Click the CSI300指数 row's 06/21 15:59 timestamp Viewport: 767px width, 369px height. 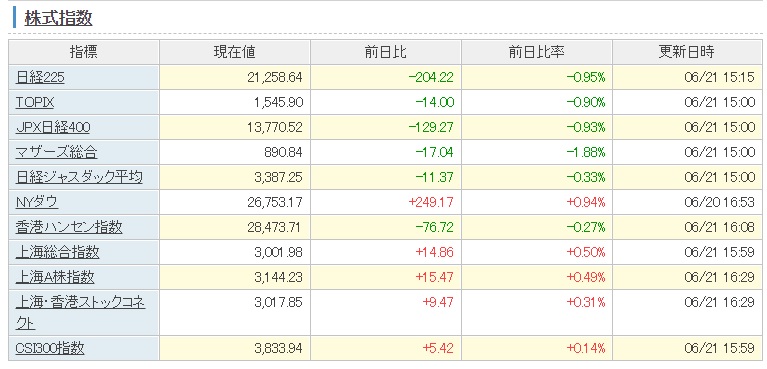[x=720, y=348]
